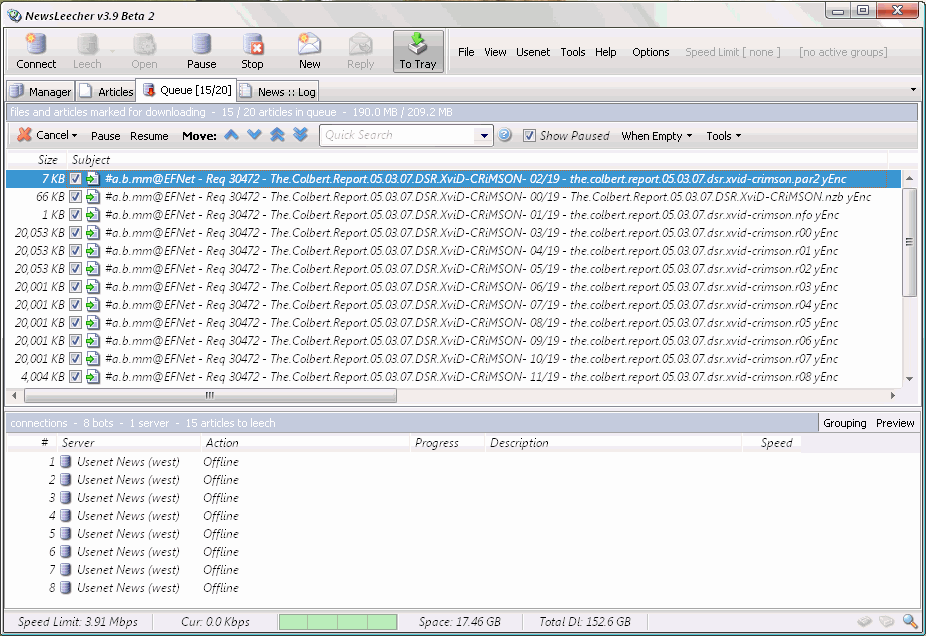This screenshot has width=926, height=636.
Task: Click in the Quick Search input field
Action: click(399, 135)
